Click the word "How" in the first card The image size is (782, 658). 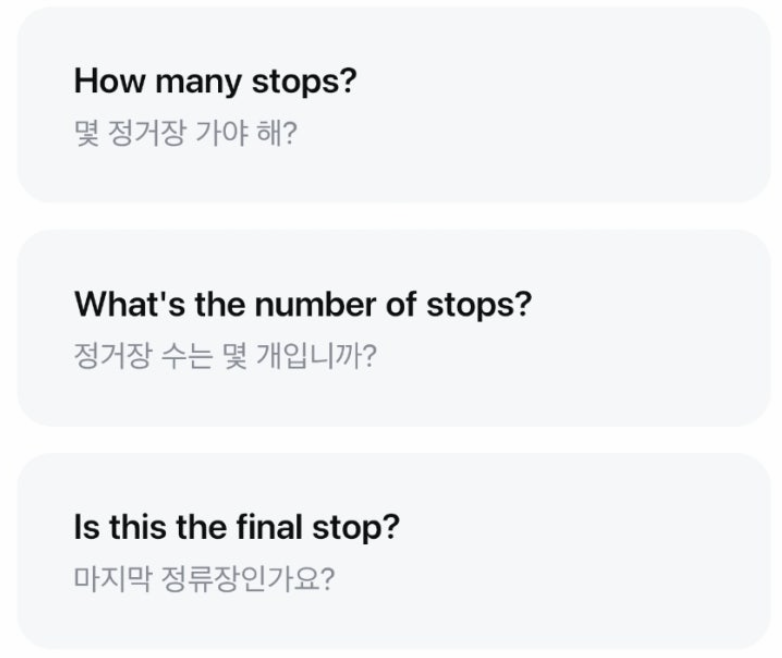[x=110, y=81]
